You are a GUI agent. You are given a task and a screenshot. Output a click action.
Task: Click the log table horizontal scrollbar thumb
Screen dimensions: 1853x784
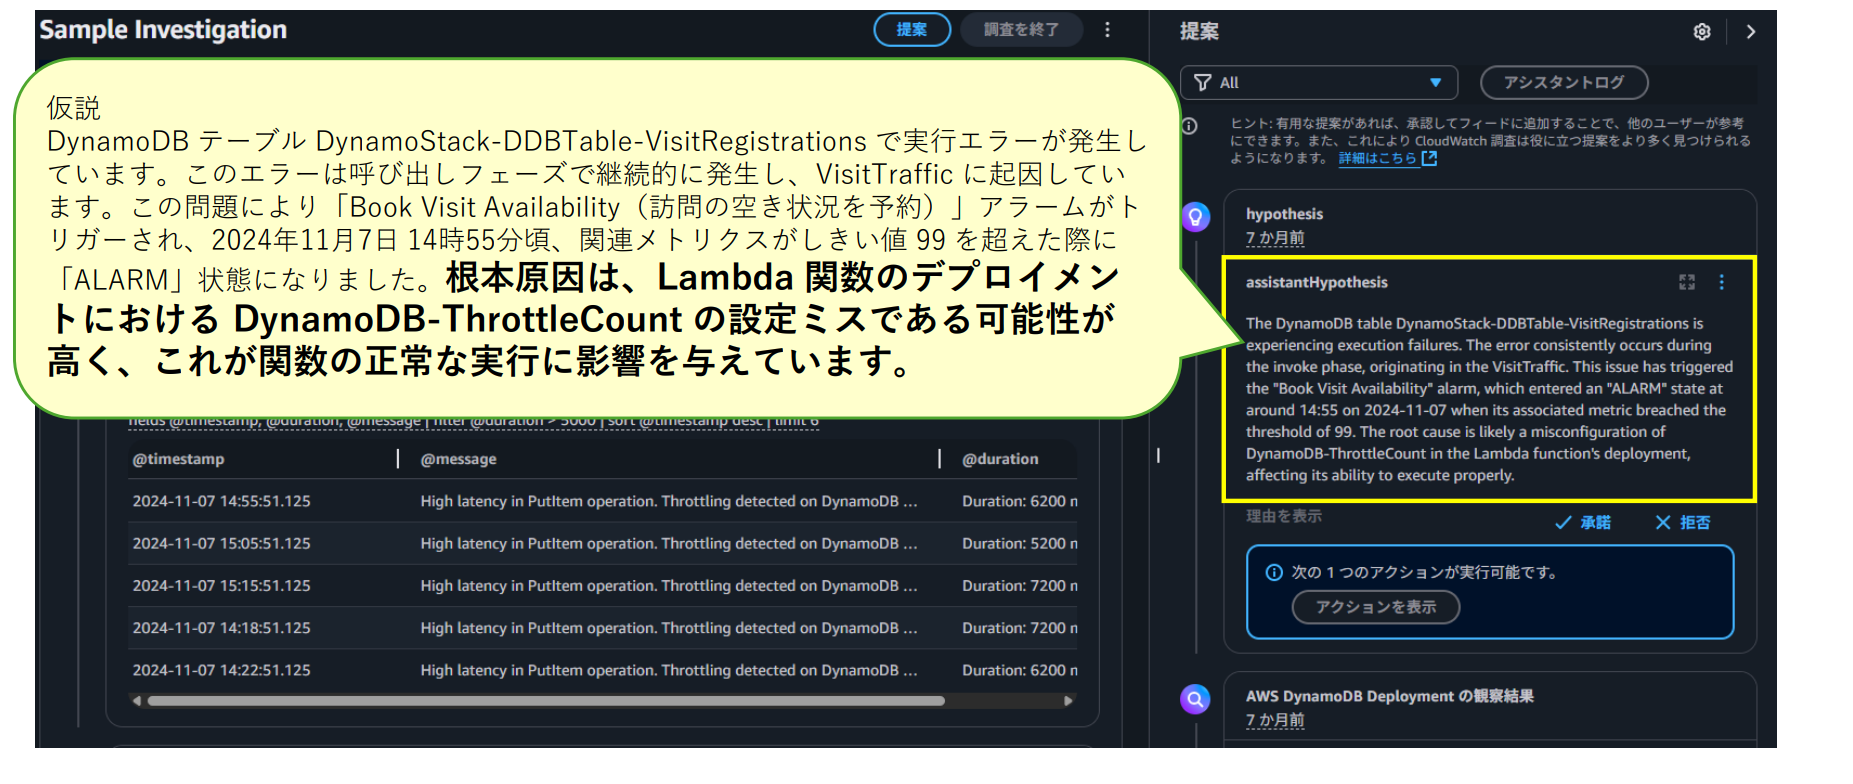(546, 701)
